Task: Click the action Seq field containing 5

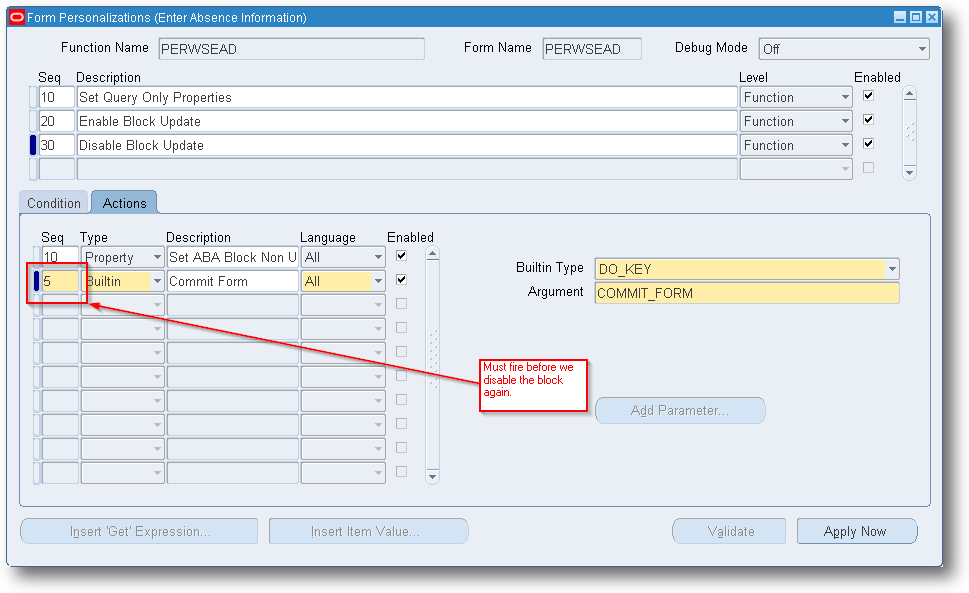Action: 60,281
